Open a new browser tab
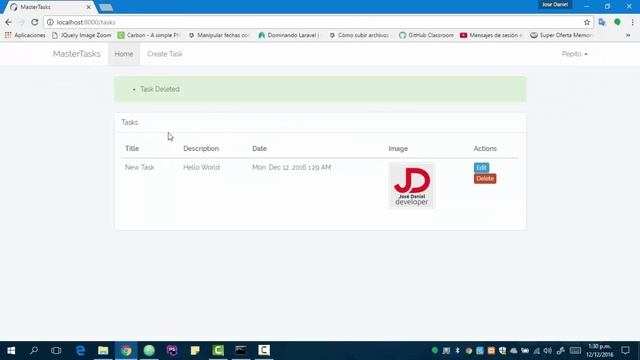This screenshot has height=360, width=640. [x=106, y=7]
